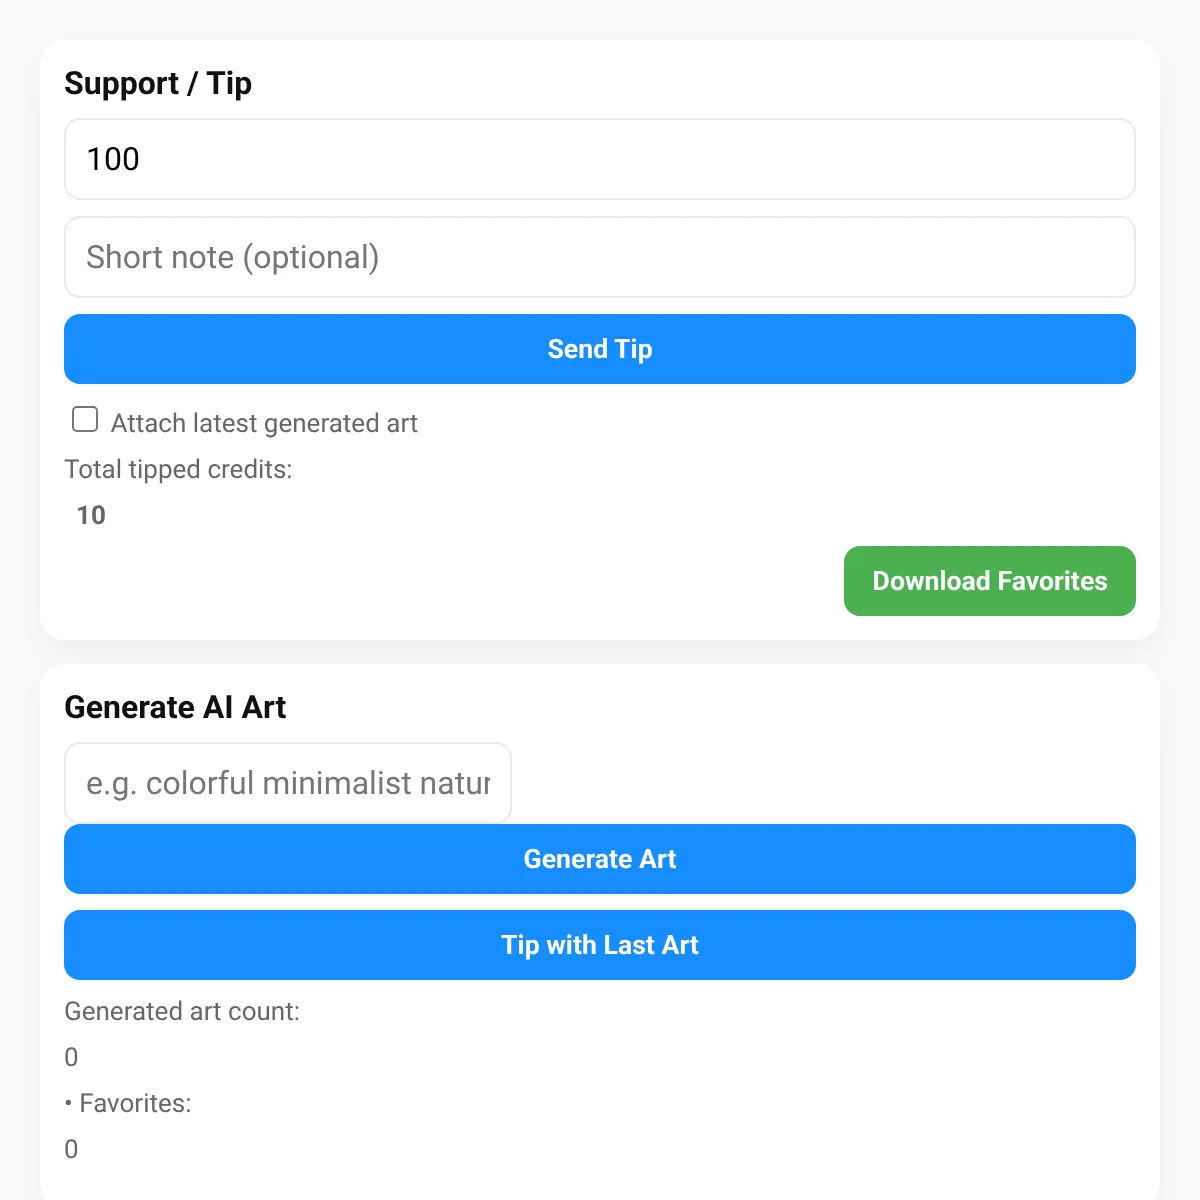This screenshot has height=1200, width=1200.
Task: Click the Generate AI Art heading
Action: (175, 707)
